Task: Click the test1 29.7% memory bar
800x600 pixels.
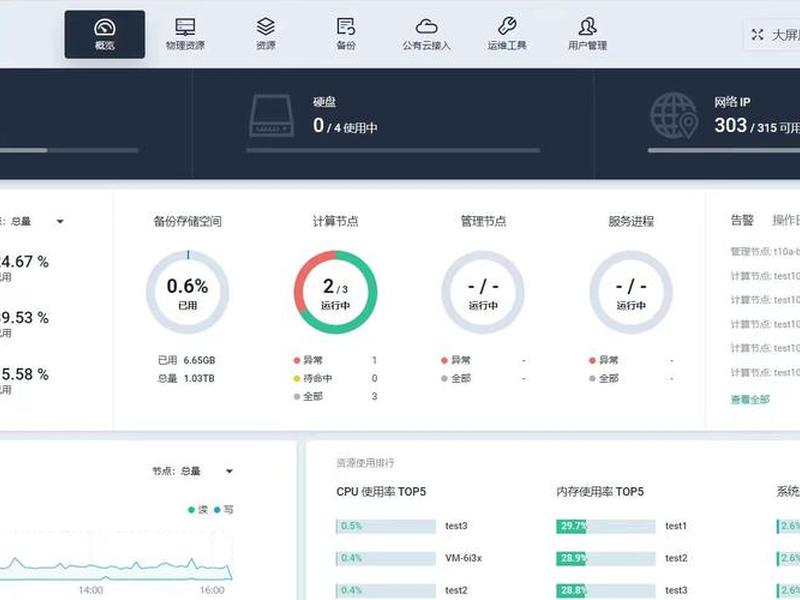Action: pos(606,526)
